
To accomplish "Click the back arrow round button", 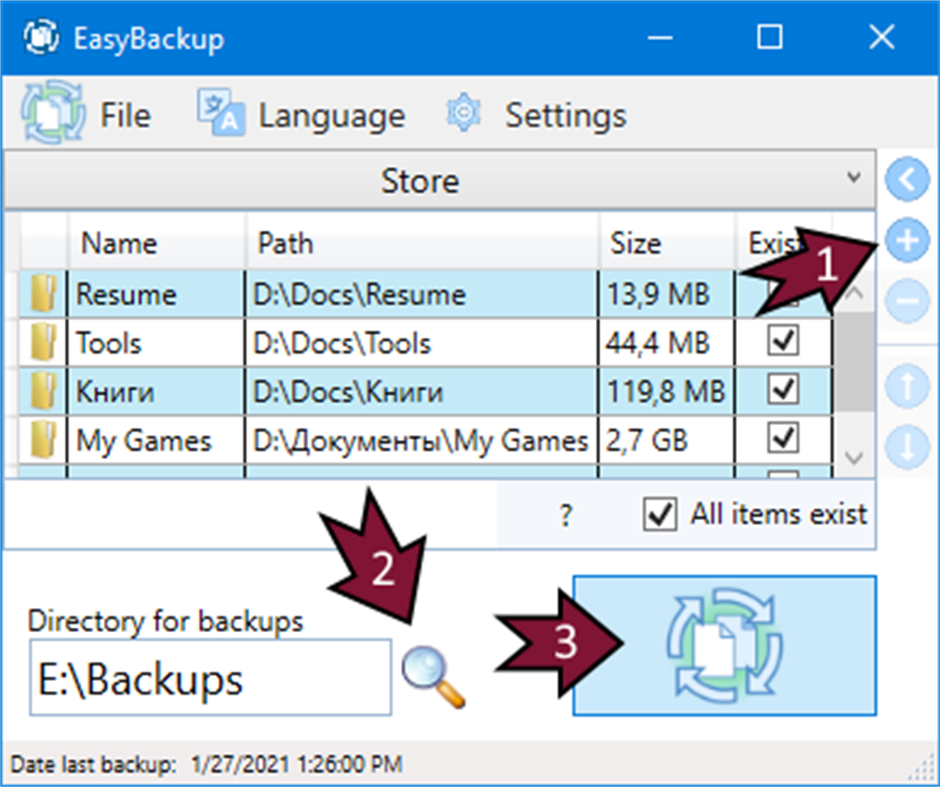I will (x=907, y=179).
